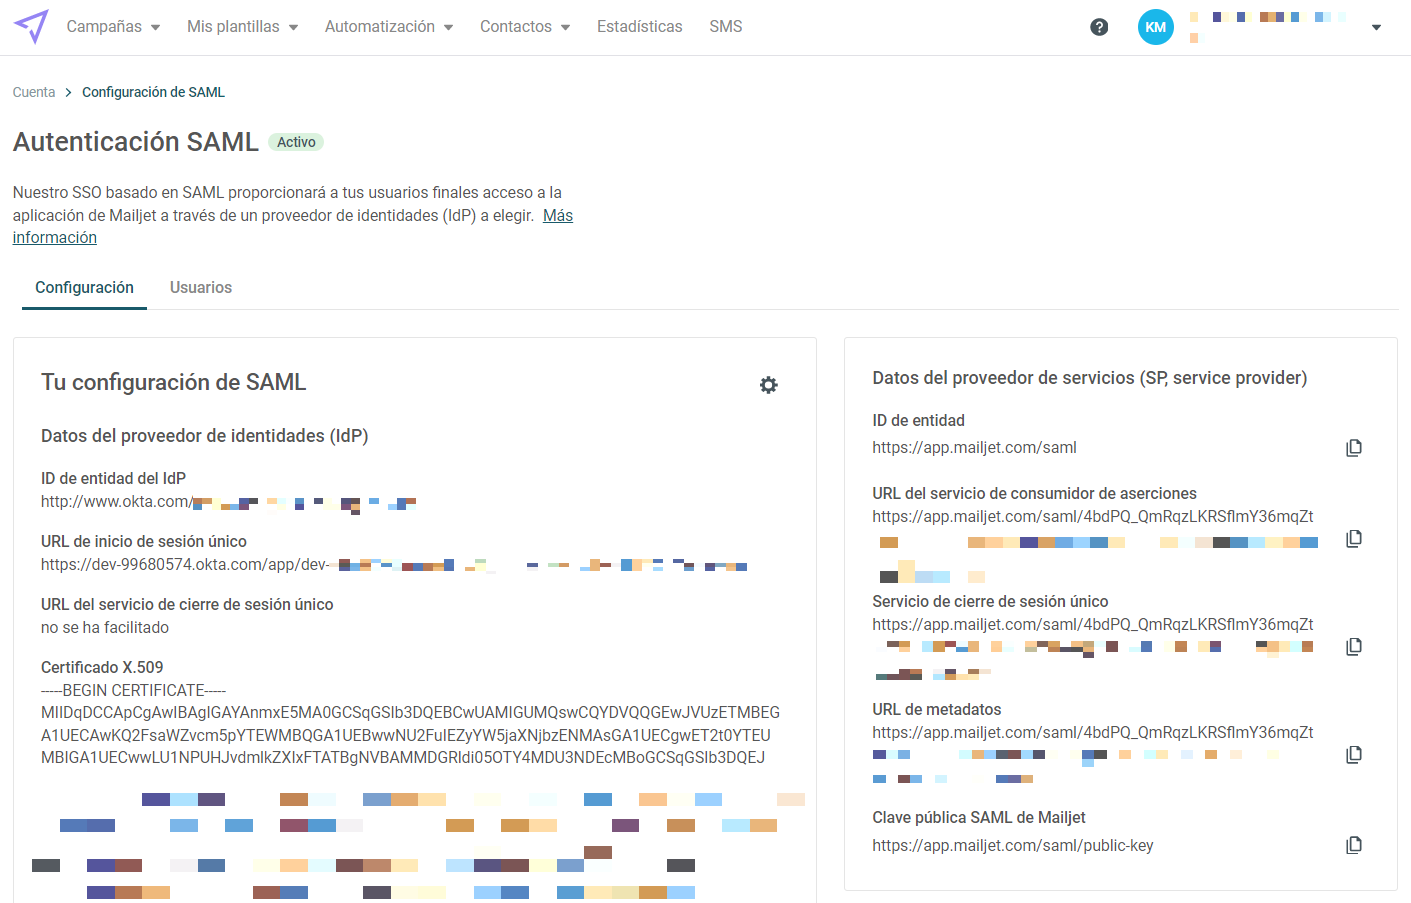Expand the Campañas dropdown menu
Viewport: 1411px width, 903px height.
[113, 27]
